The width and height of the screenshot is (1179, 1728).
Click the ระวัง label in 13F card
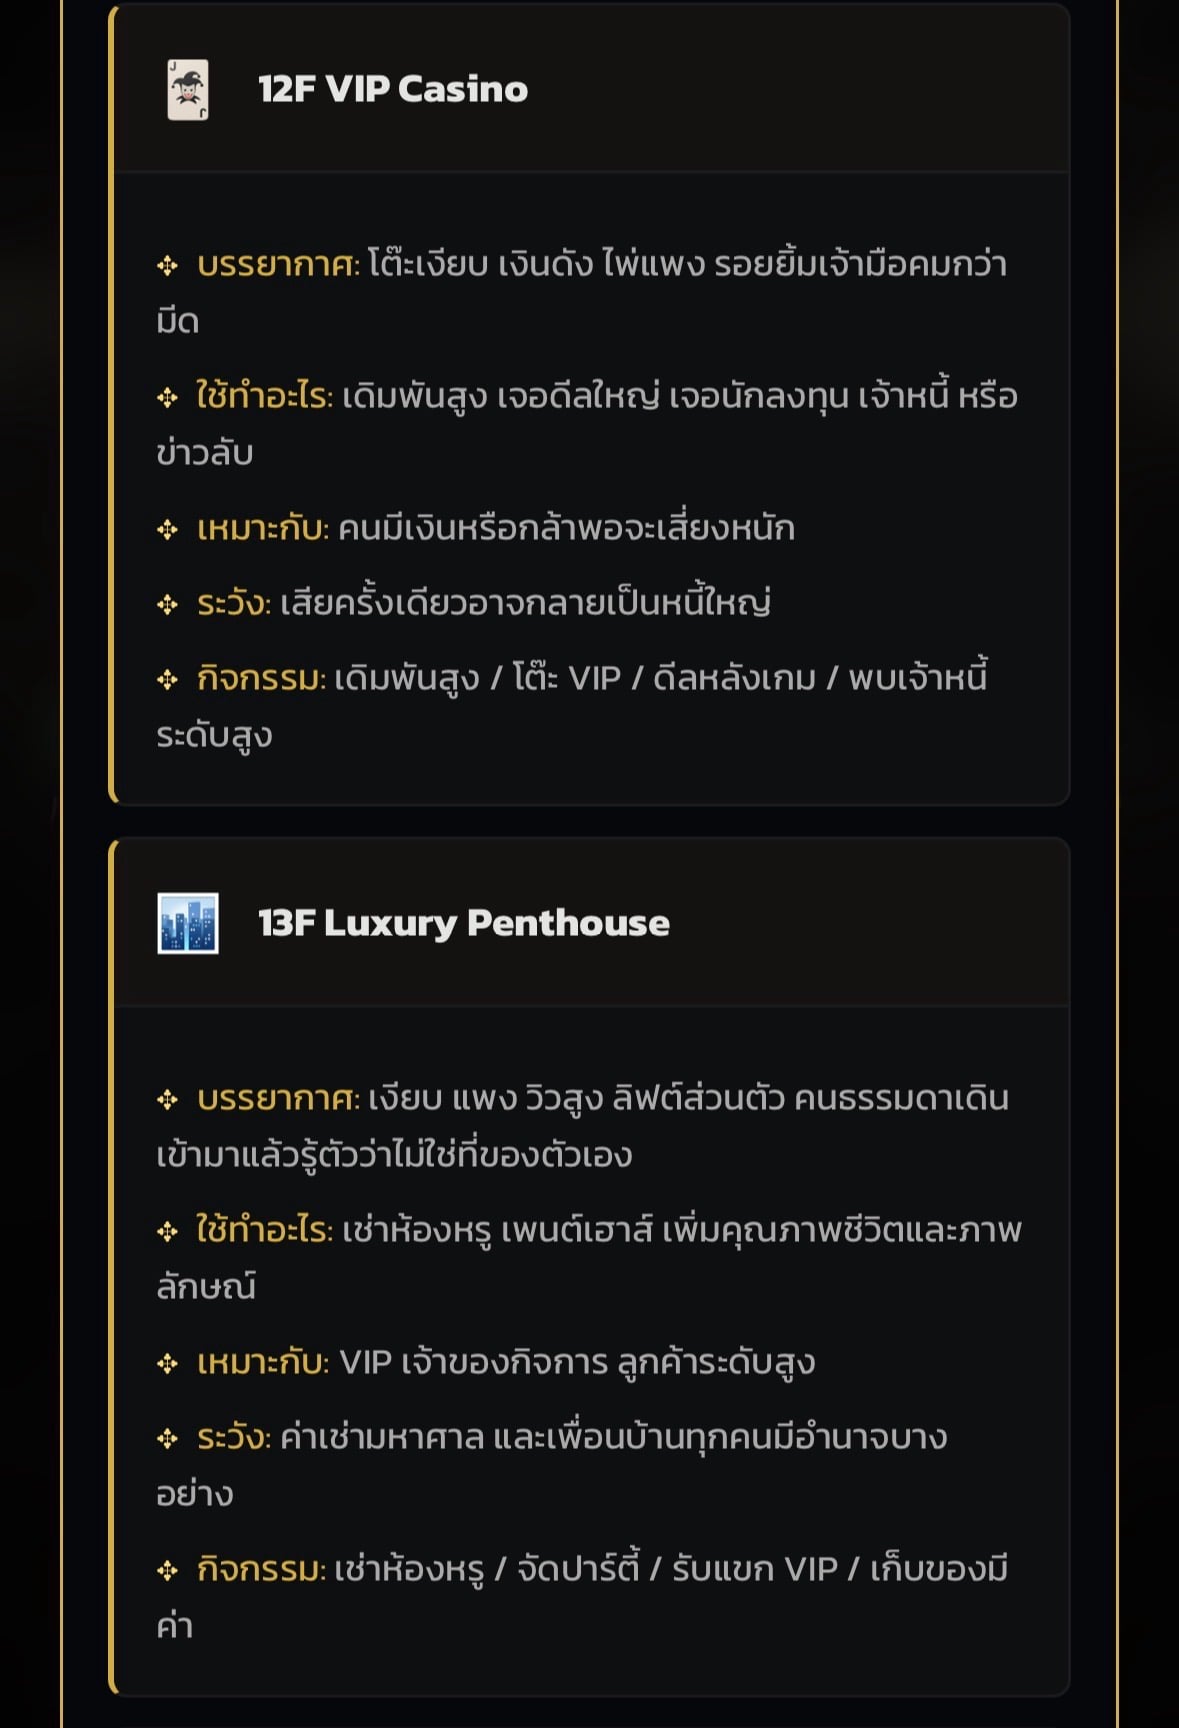click(233, 1438)
